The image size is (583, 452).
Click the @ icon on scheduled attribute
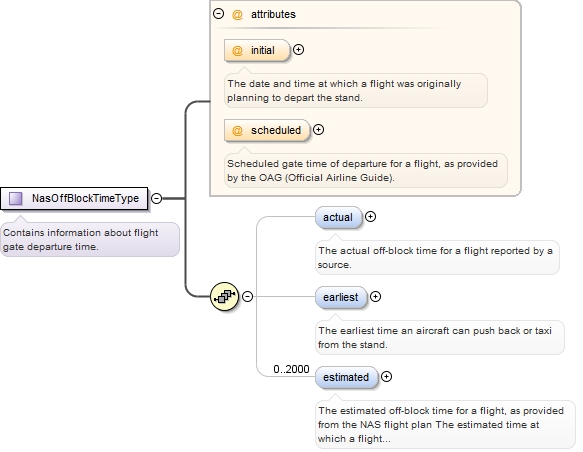tap(237, 130)
